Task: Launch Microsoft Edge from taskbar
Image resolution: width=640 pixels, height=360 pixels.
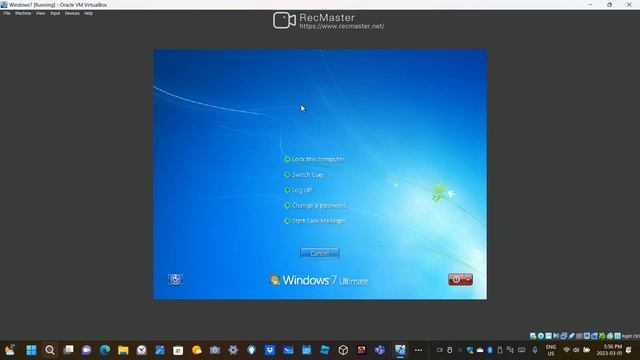Action: tap(105, 350)
